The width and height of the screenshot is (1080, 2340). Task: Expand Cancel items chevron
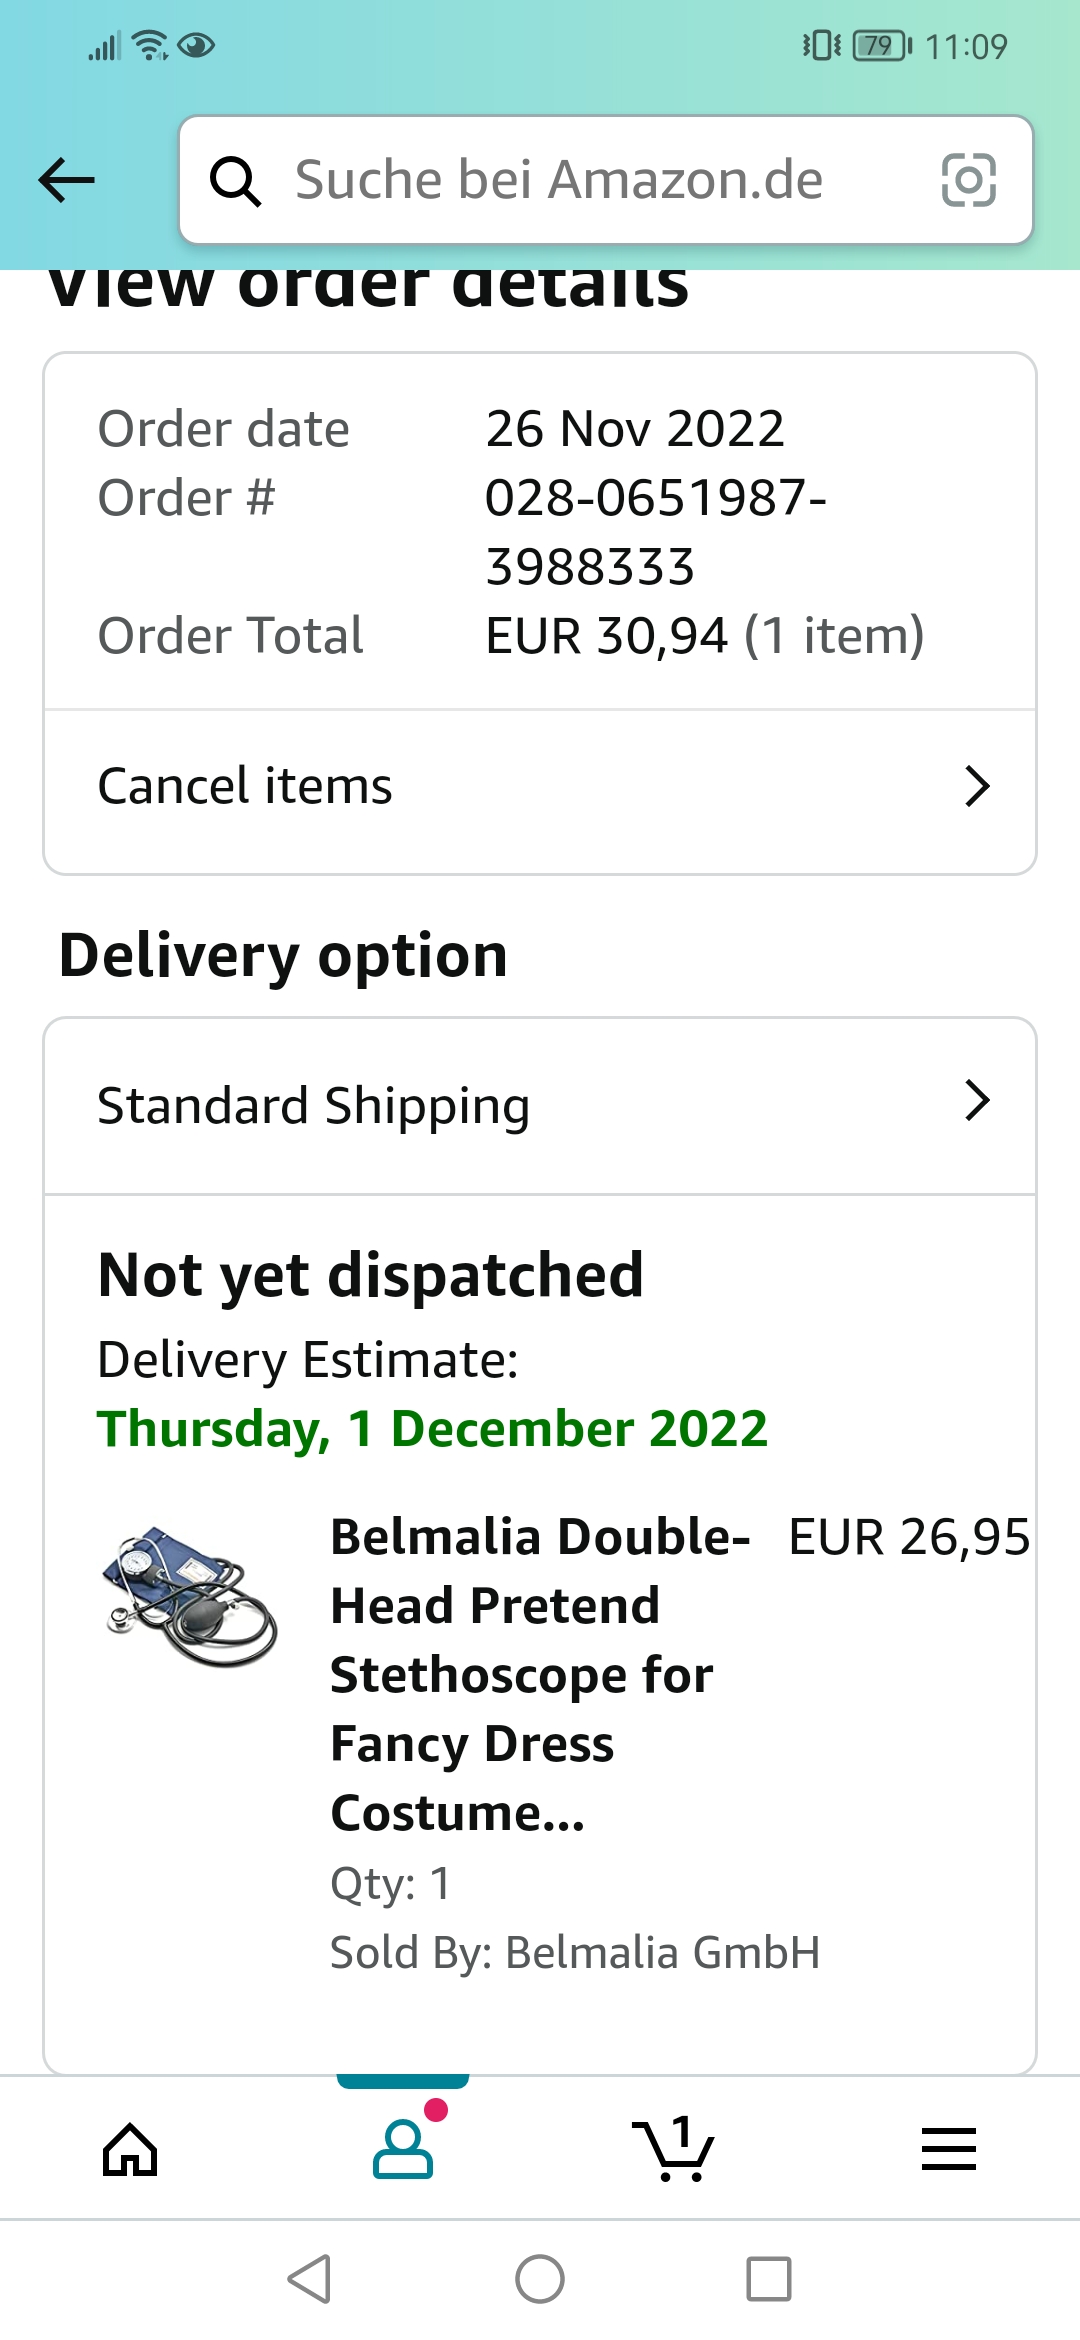977,786
